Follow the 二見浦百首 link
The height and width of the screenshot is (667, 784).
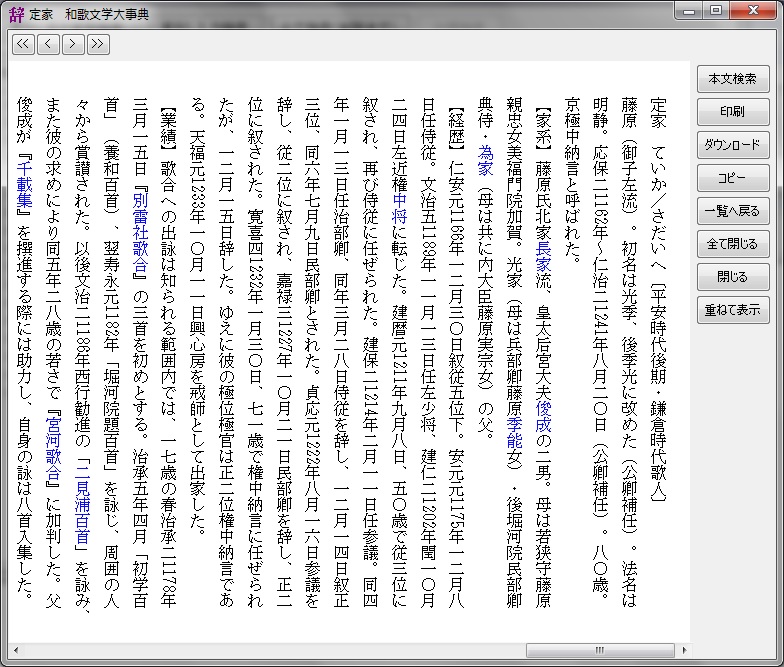click(82, 505)
